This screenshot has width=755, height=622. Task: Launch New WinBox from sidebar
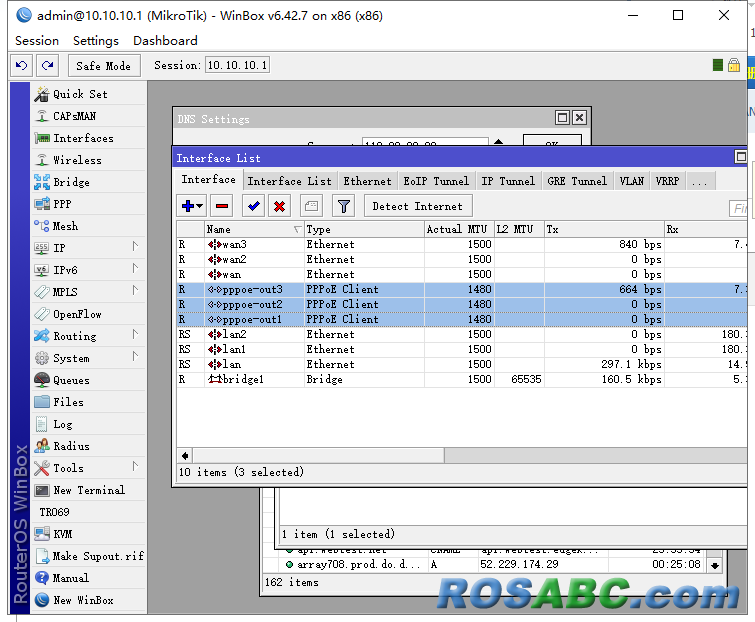[89, 600]
